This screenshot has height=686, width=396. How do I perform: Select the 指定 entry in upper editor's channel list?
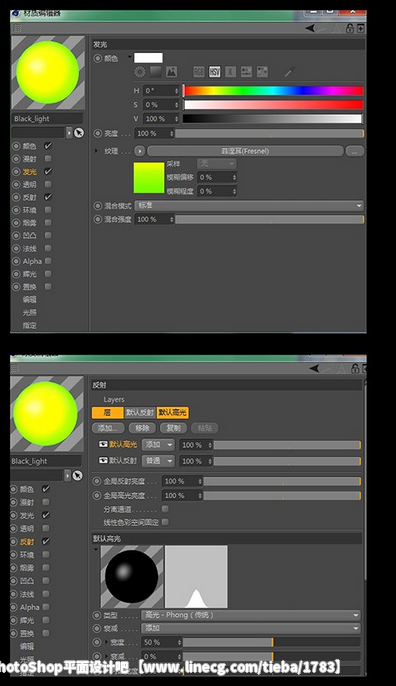tap(29, 325)
